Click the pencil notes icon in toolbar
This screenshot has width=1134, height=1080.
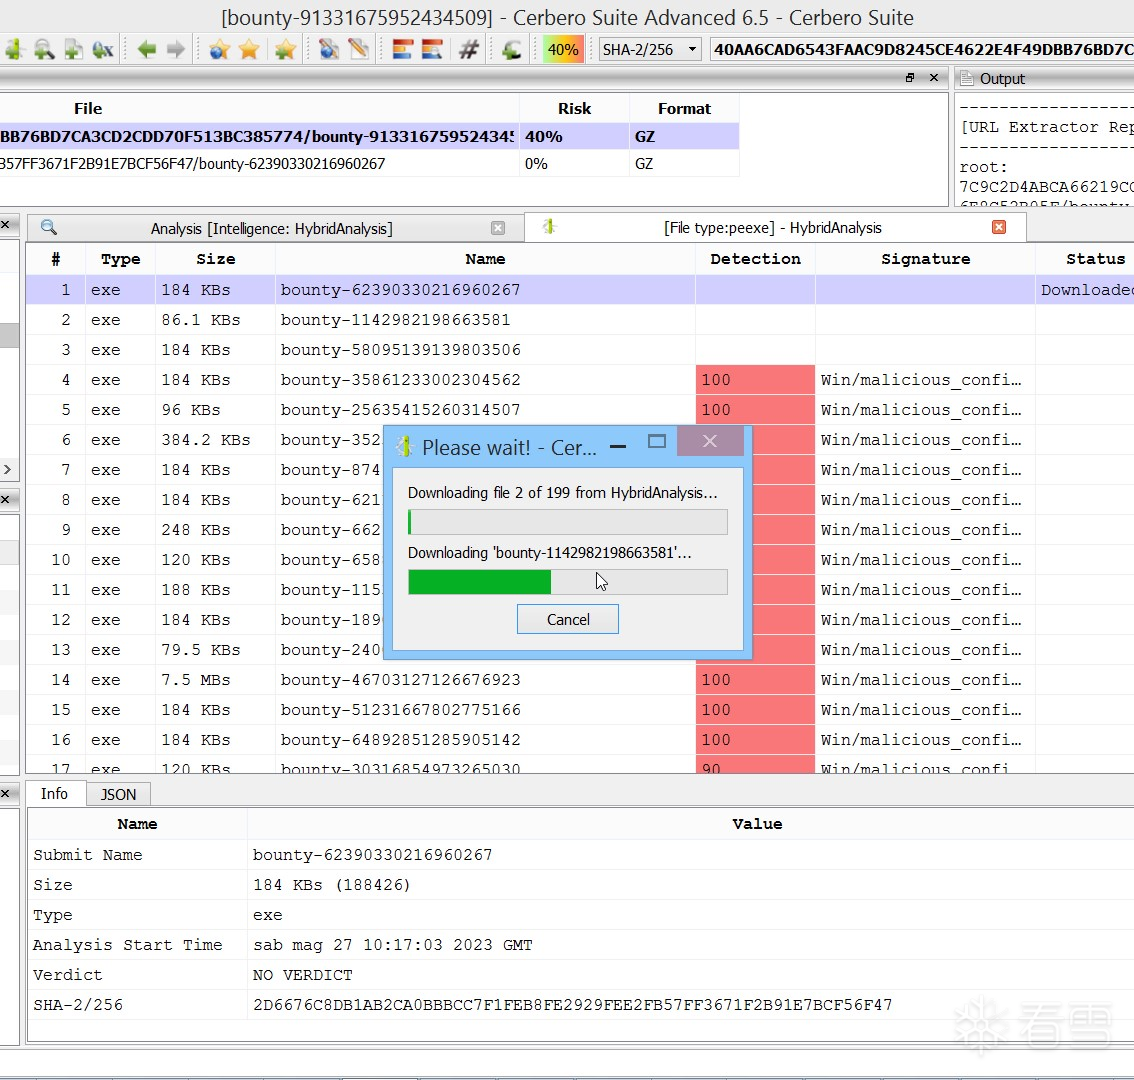(358, 49)
